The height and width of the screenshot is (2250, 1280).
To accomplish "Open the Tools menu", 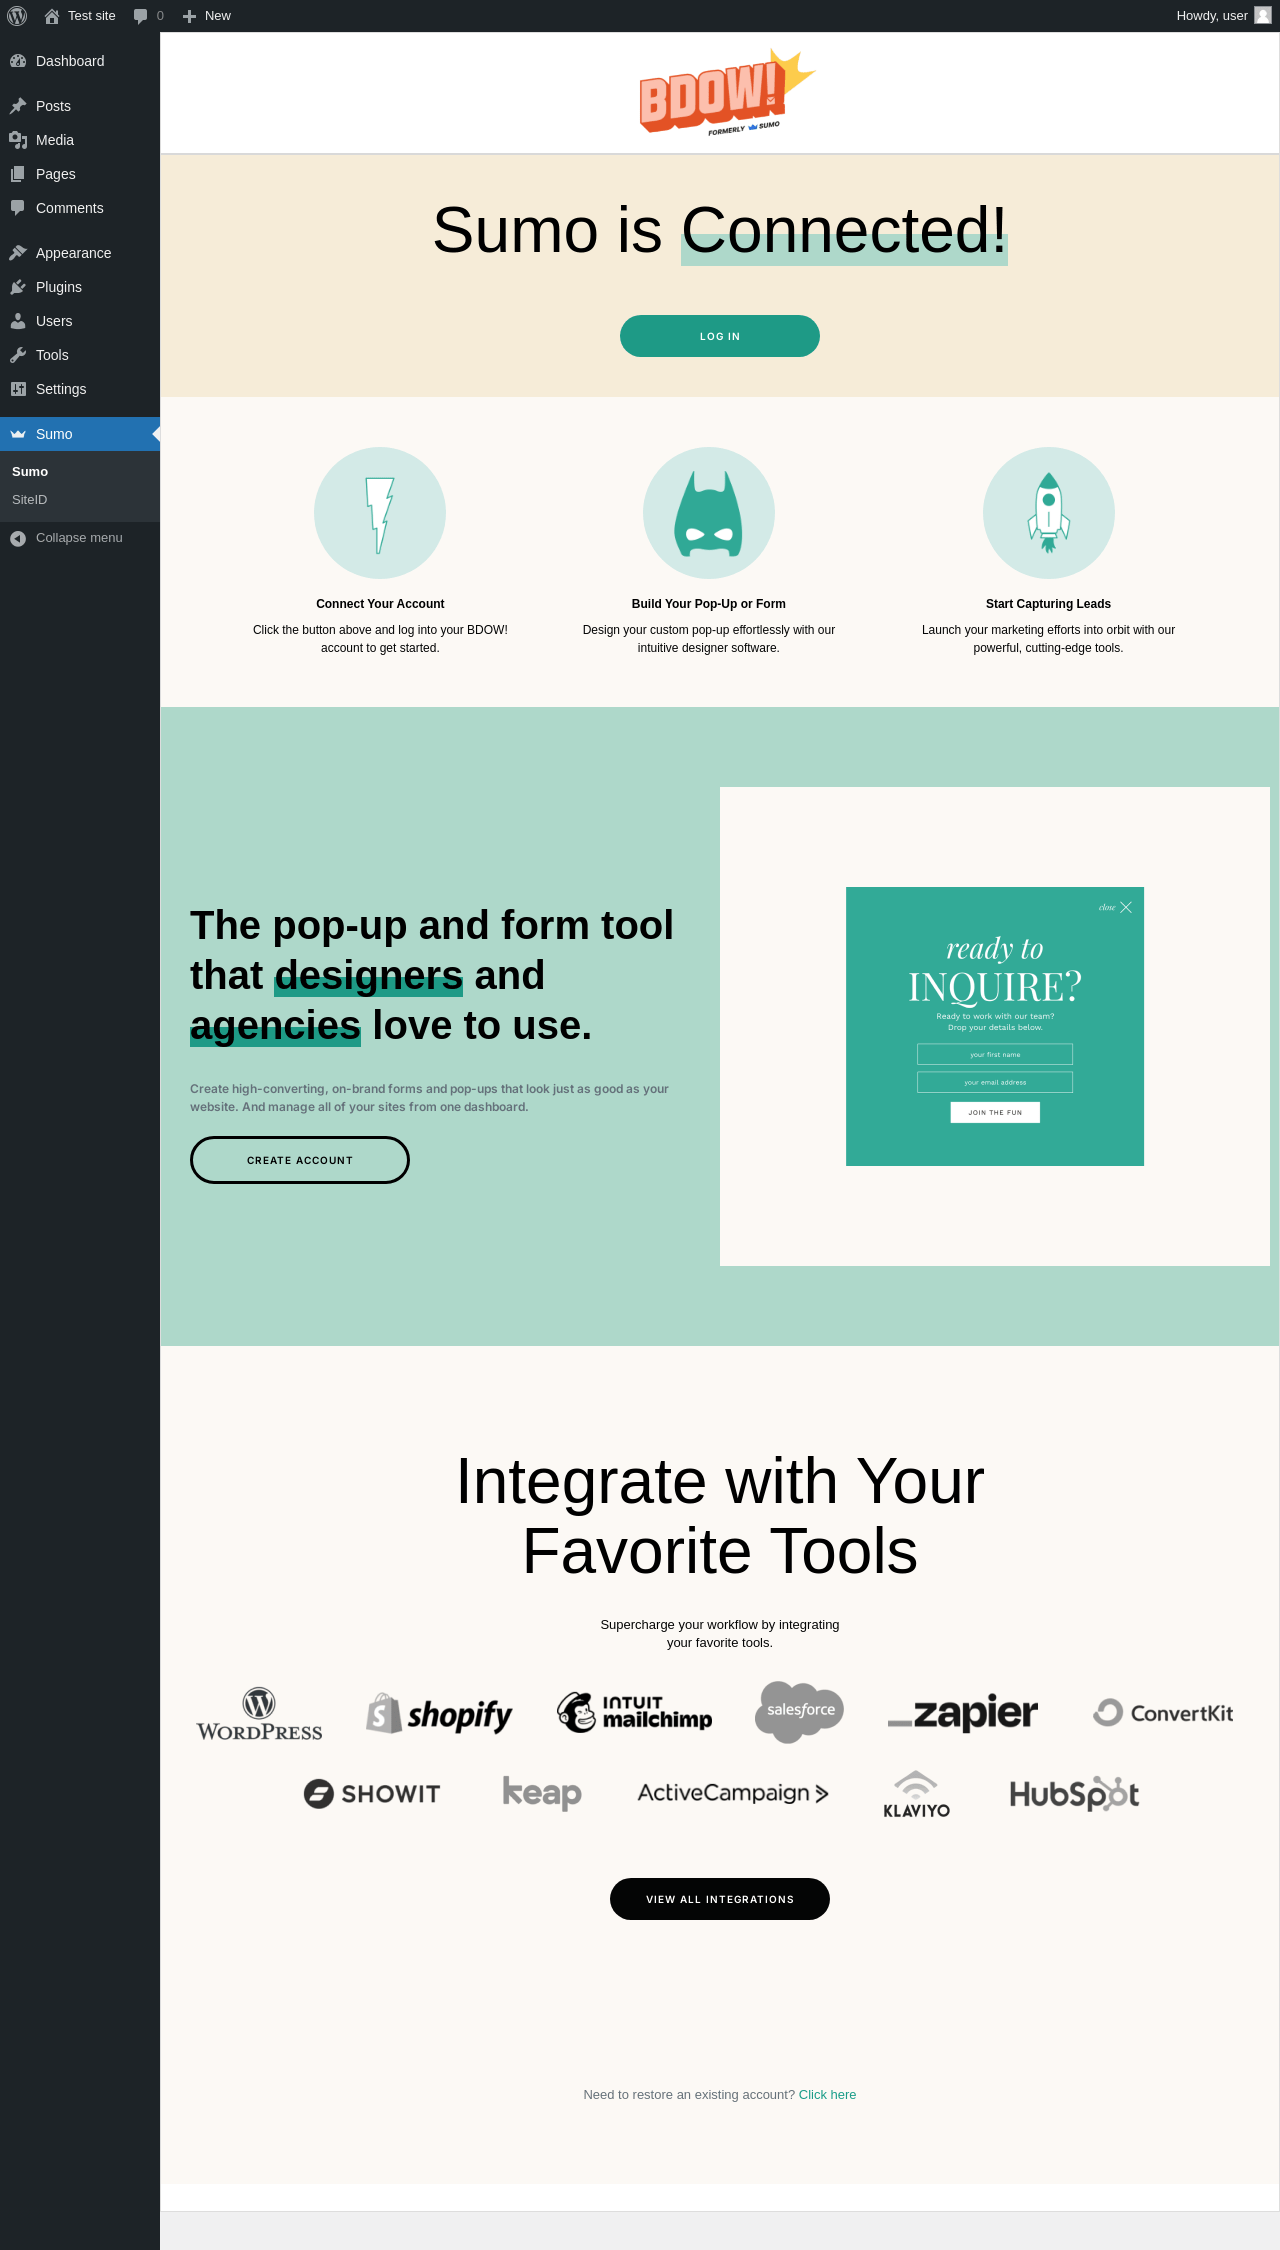I will 80,355.
